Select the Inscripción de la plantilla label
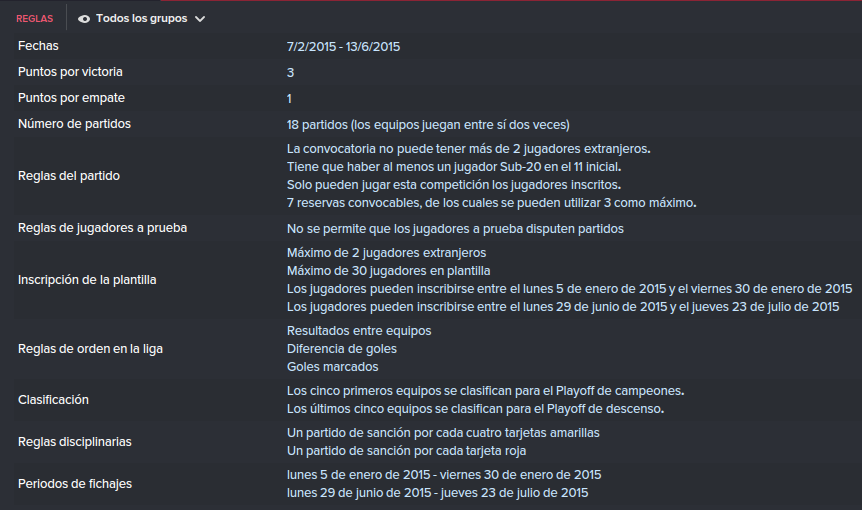Image resolution: width=862 pixels, height=510 pixels. pyautogui.click(x=87, y=280)
